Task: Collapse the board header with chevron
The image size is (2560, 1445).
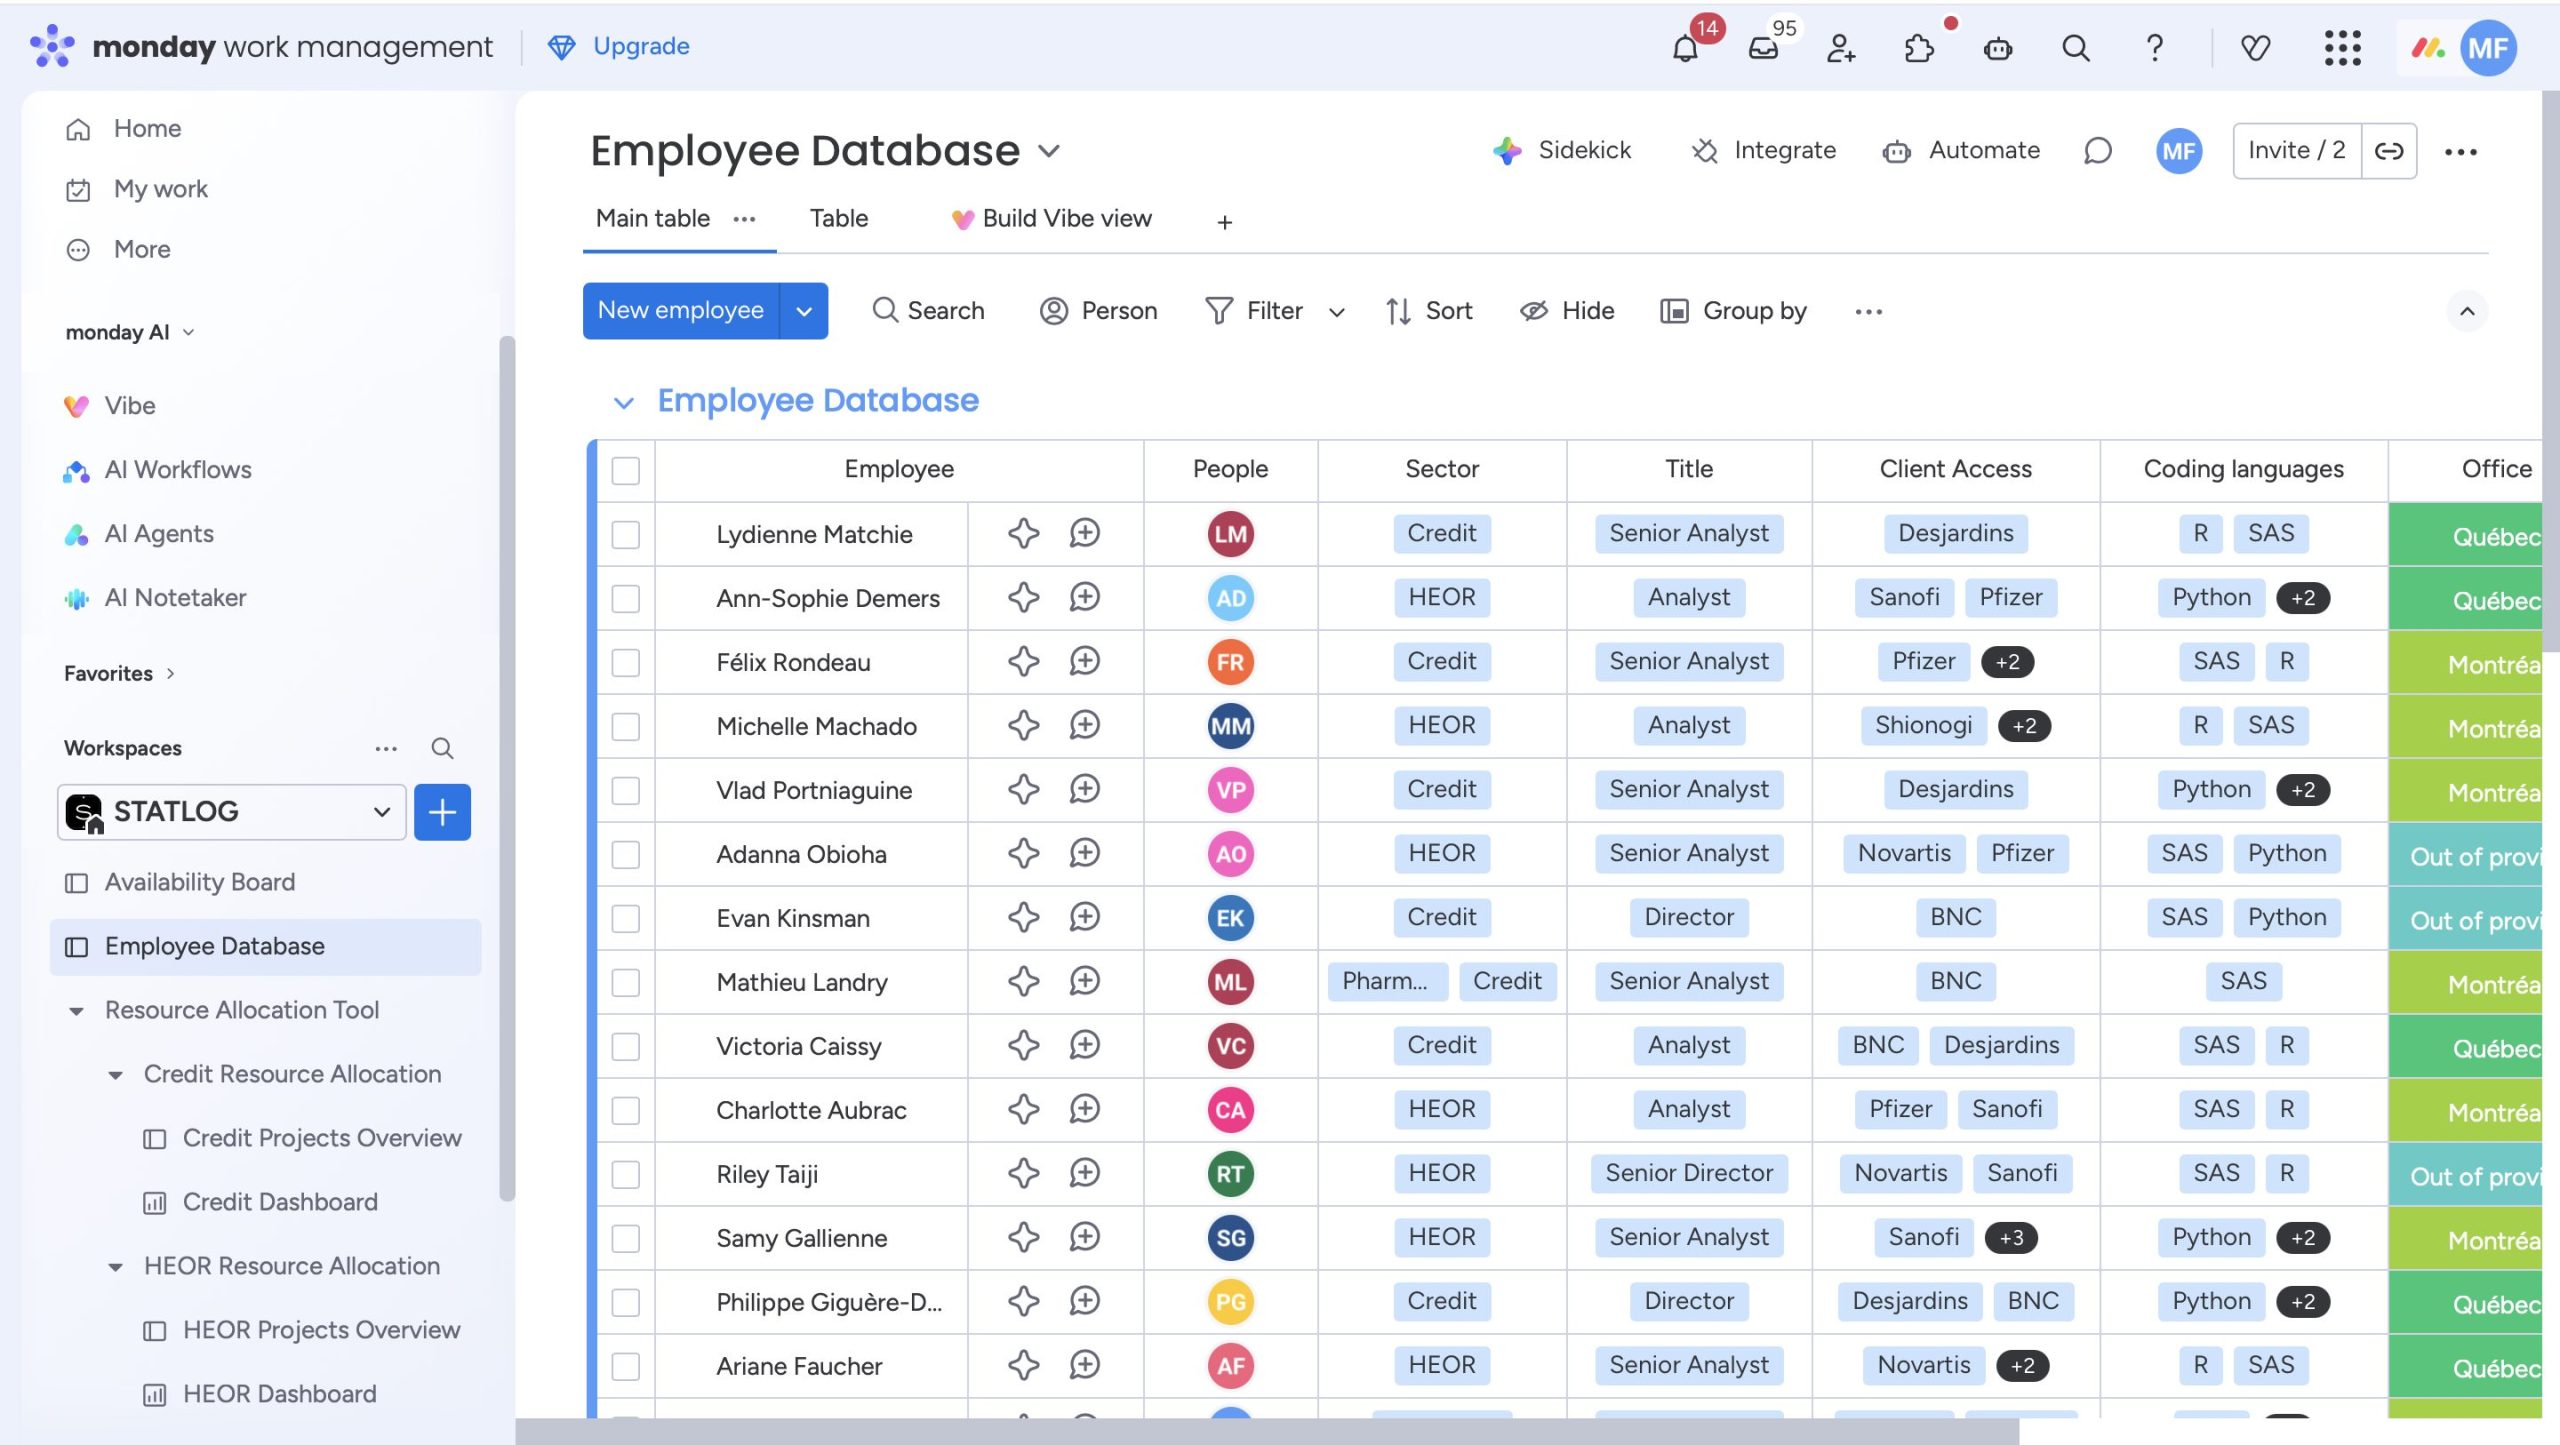Action: (x=2467, y=311)
